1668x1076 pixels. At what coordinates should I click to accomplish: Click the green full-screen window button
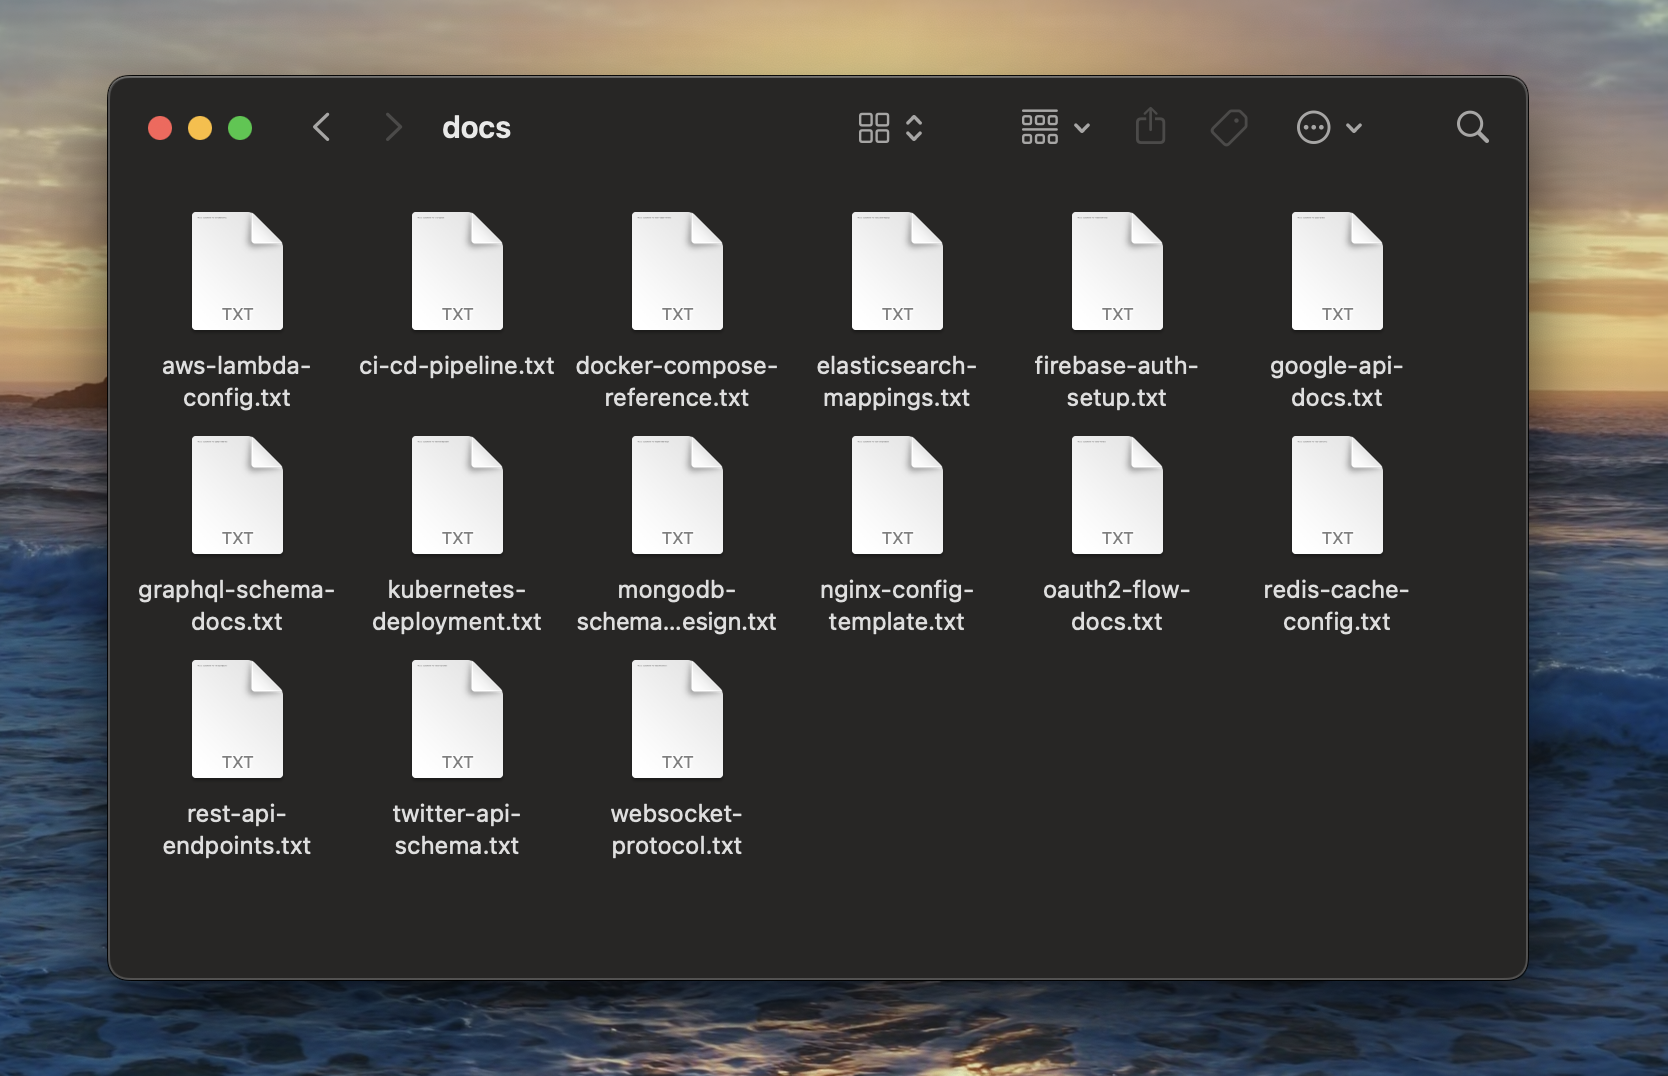(240, 128)
